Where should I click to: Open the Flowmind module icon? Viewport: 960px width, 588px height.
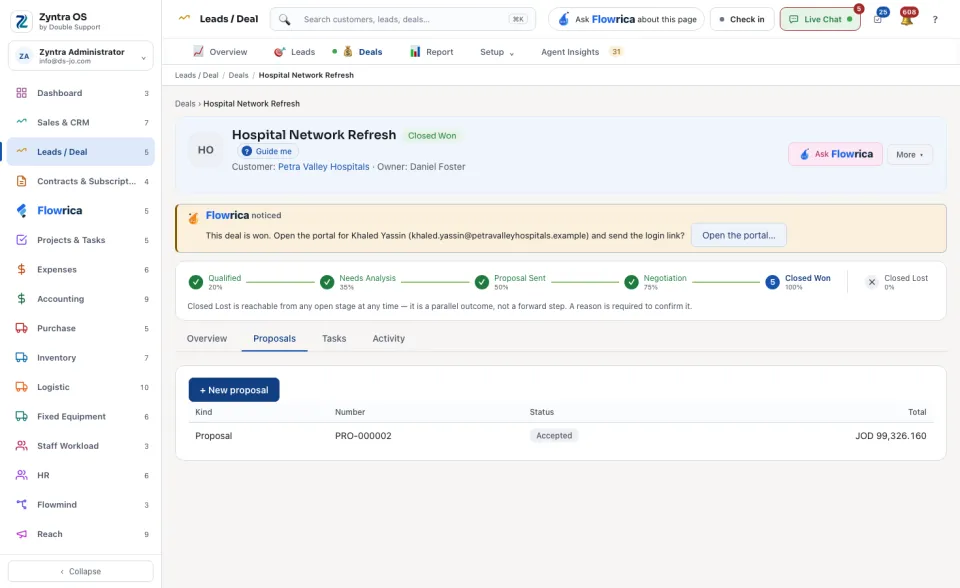click(x=21, y=505)
